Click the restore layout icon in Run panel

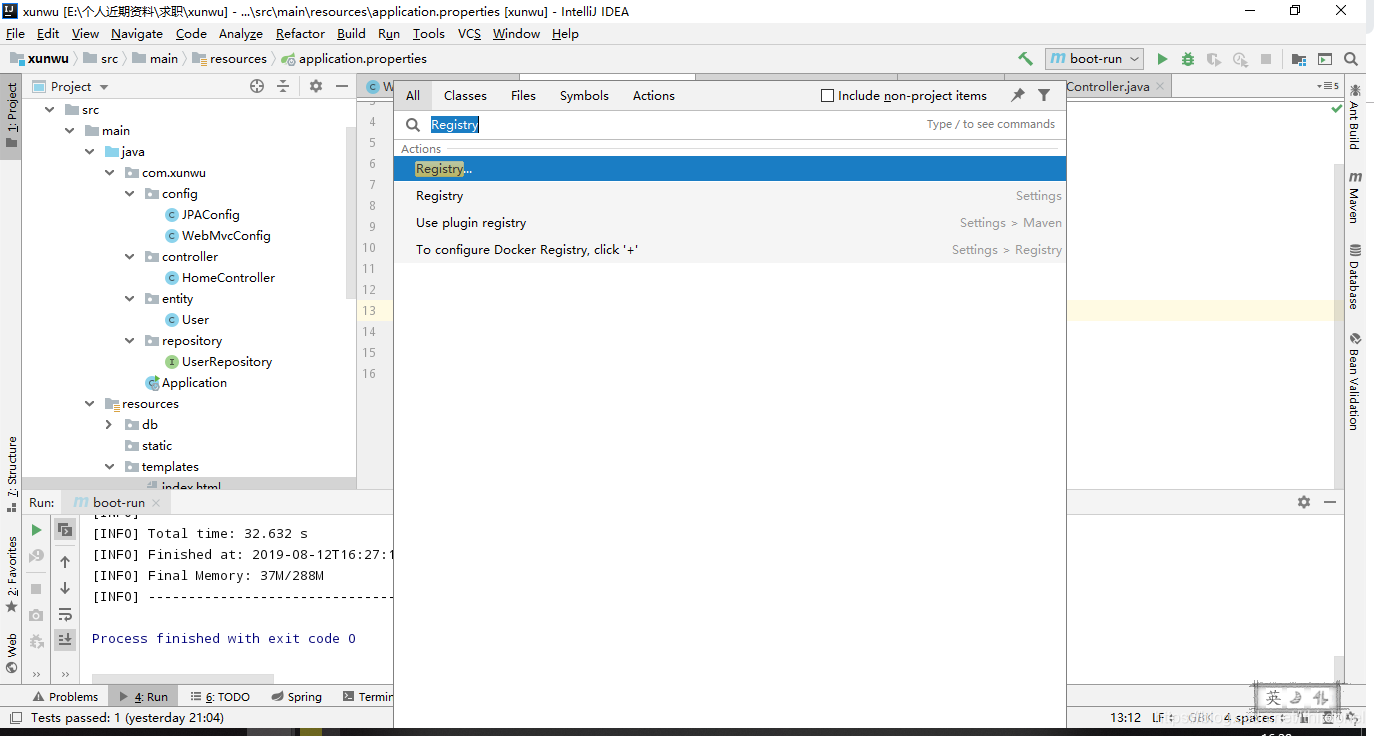pyautogui.click(x=65, y=530)
